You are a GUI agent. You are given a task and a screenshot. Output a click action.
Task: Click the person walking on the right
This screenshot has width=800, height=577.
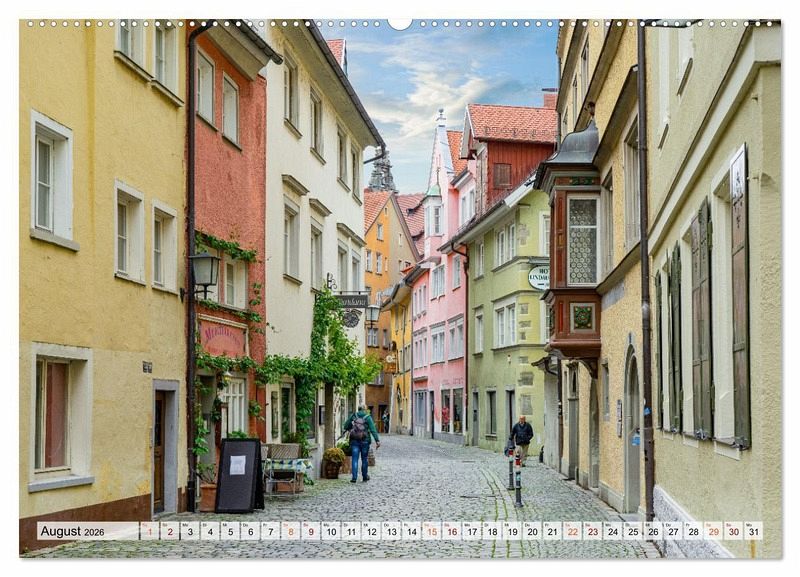(522, 439)
